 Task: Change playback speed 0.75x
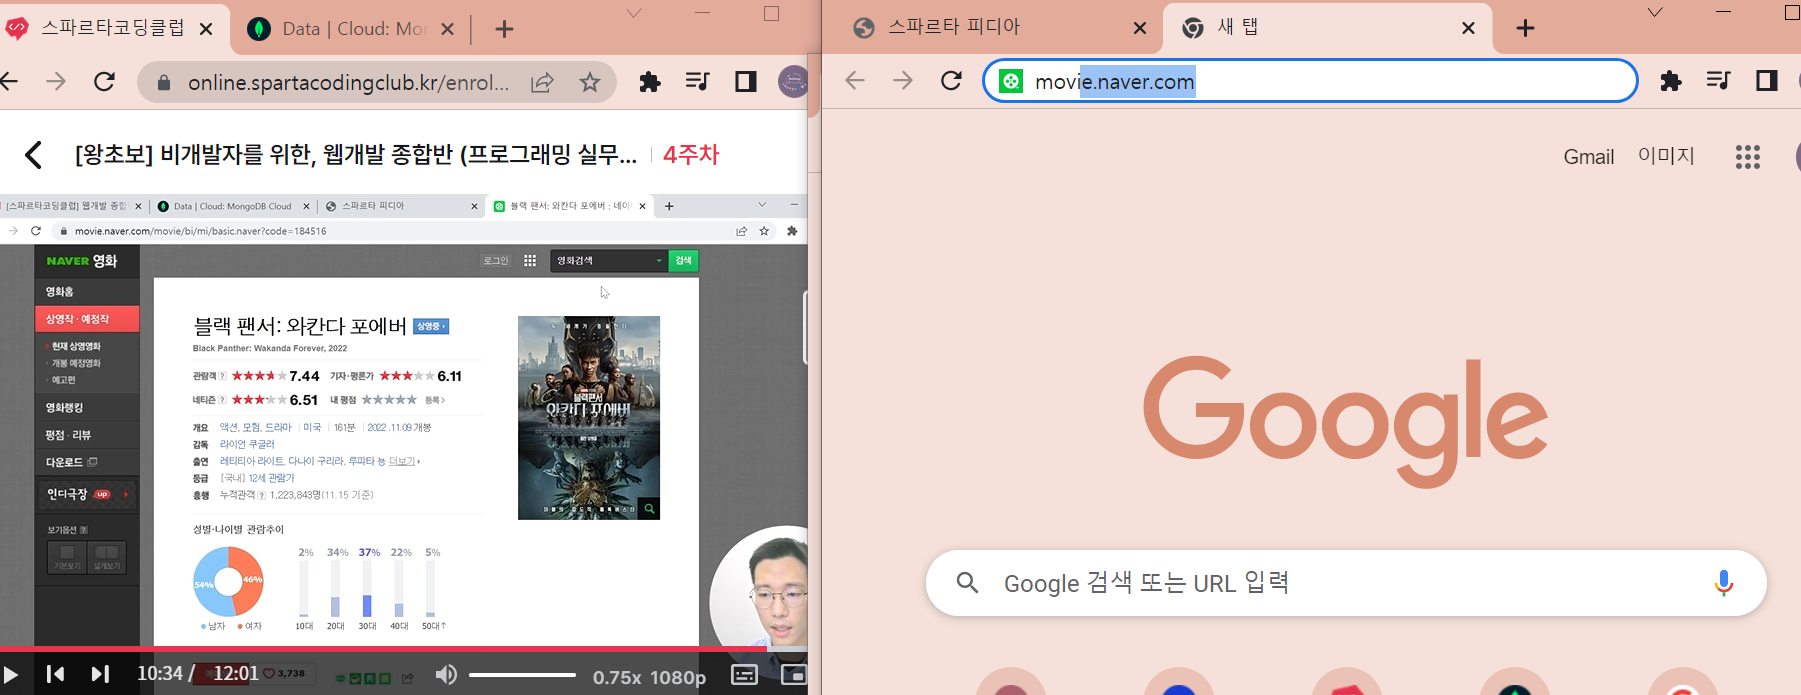click(x=616, y=677)
